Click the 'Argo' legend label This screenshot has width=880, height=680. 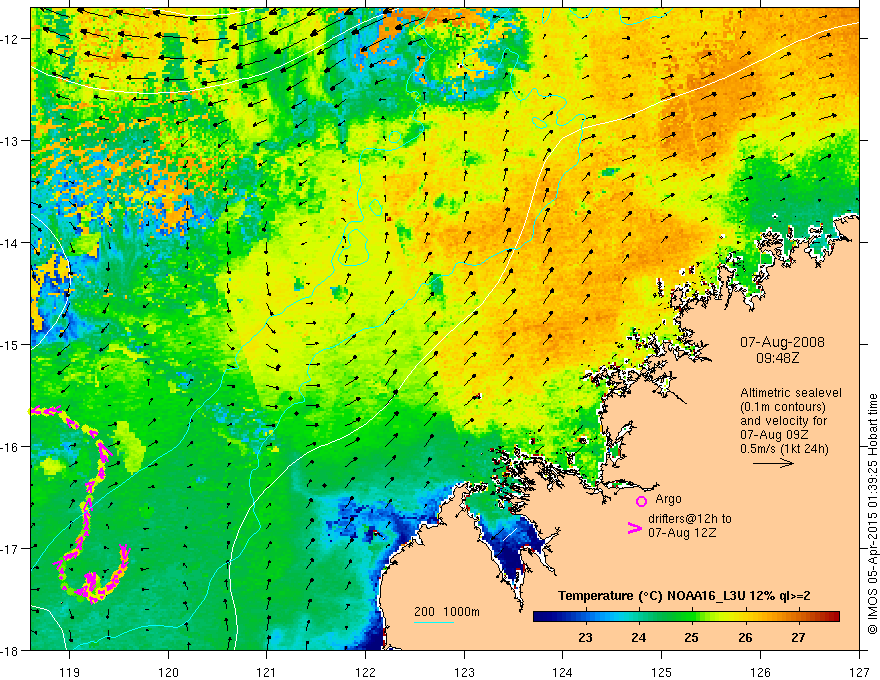point(668,499)
